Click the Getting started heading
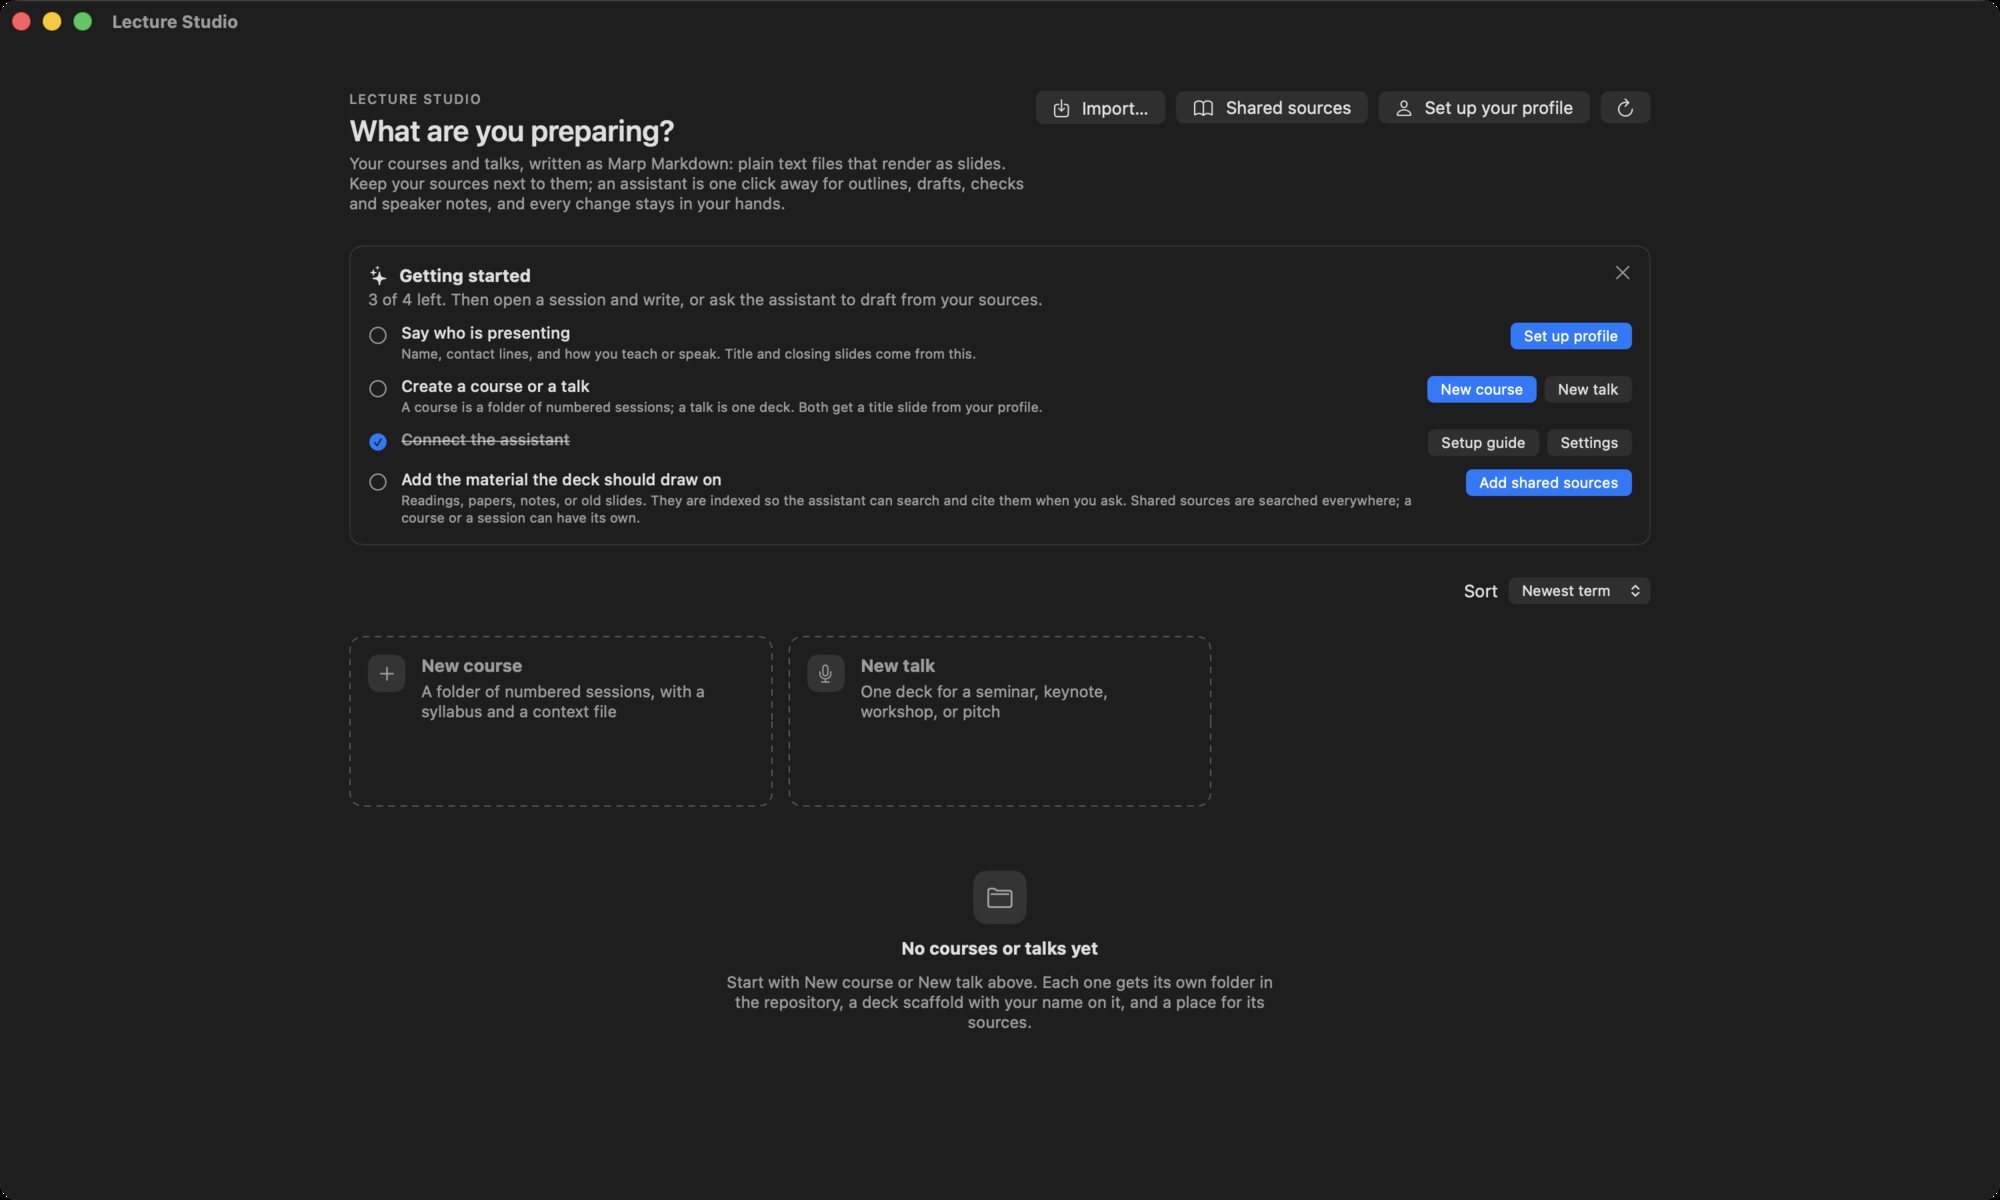2000x1200 pixels. tap(465, 276)
